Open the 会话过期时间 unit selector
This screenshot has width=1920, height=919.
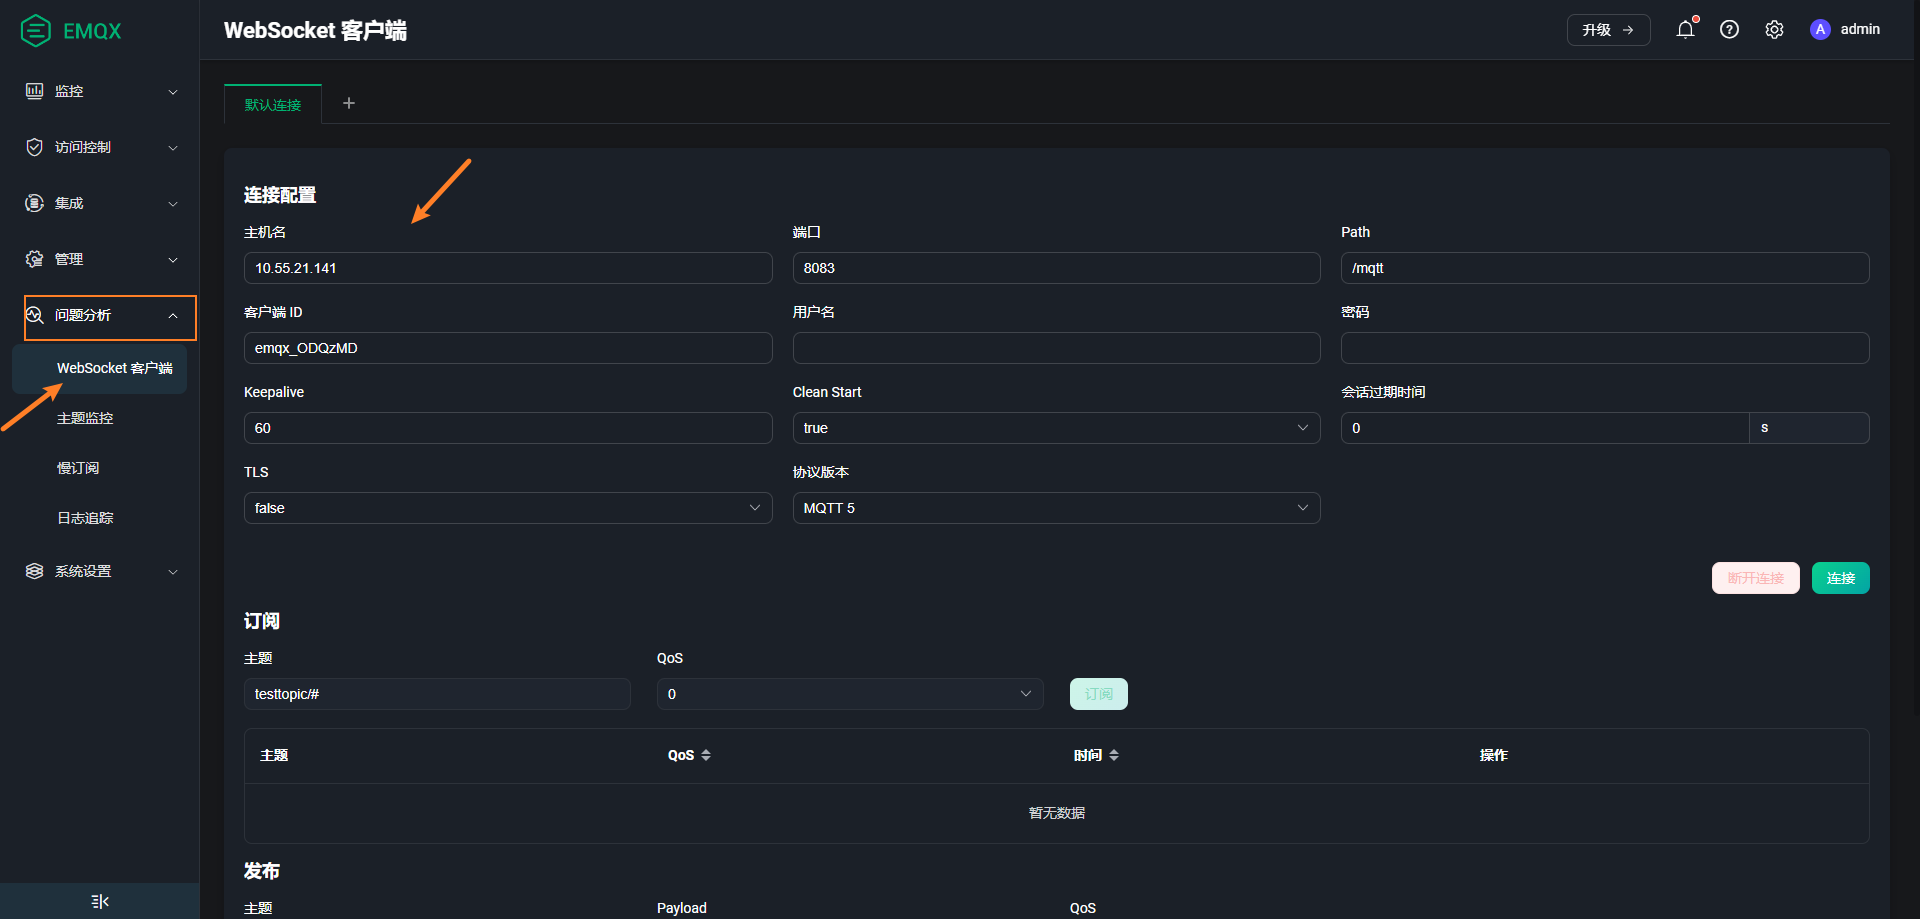coord(1809,428)
